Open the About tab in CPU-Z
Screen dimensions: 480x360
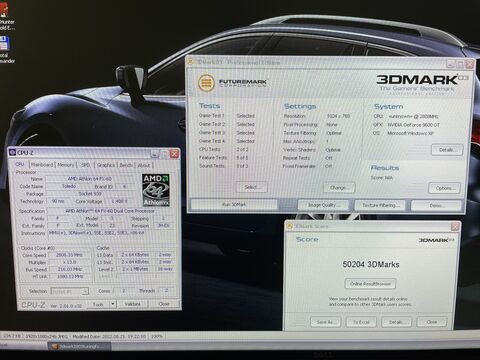144,165
